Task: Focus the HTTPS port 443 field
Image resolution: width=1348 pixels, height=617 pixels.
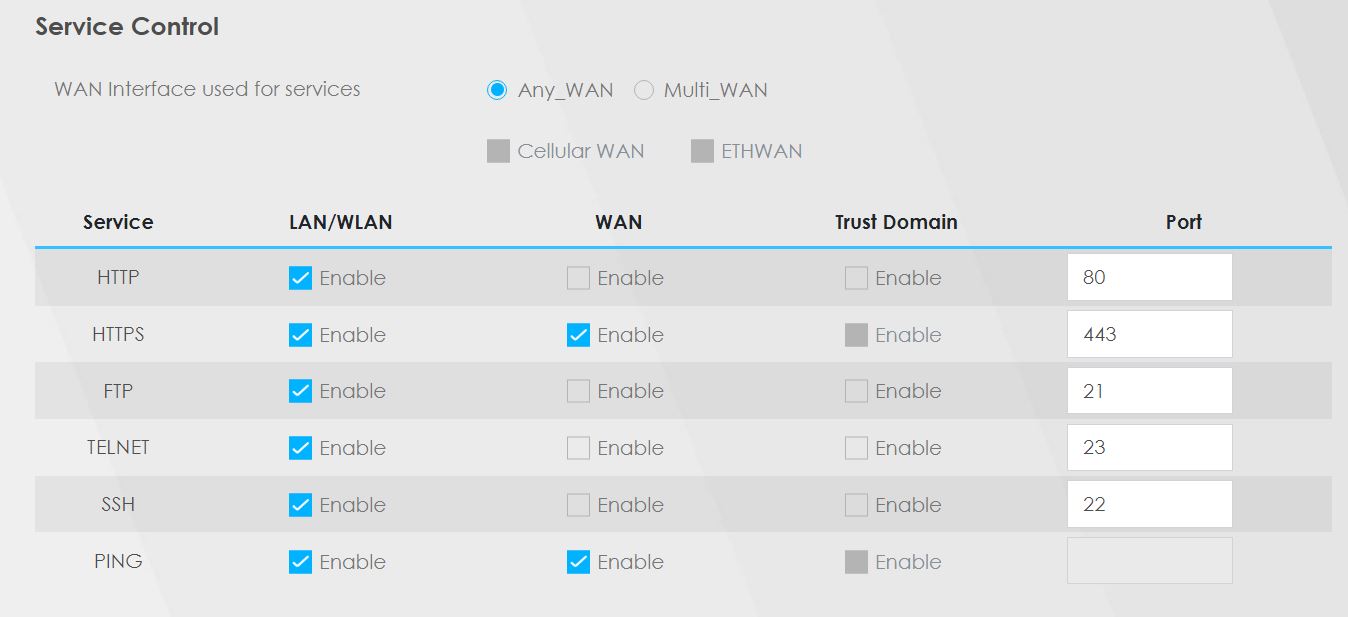Action: pos(1149,334)
